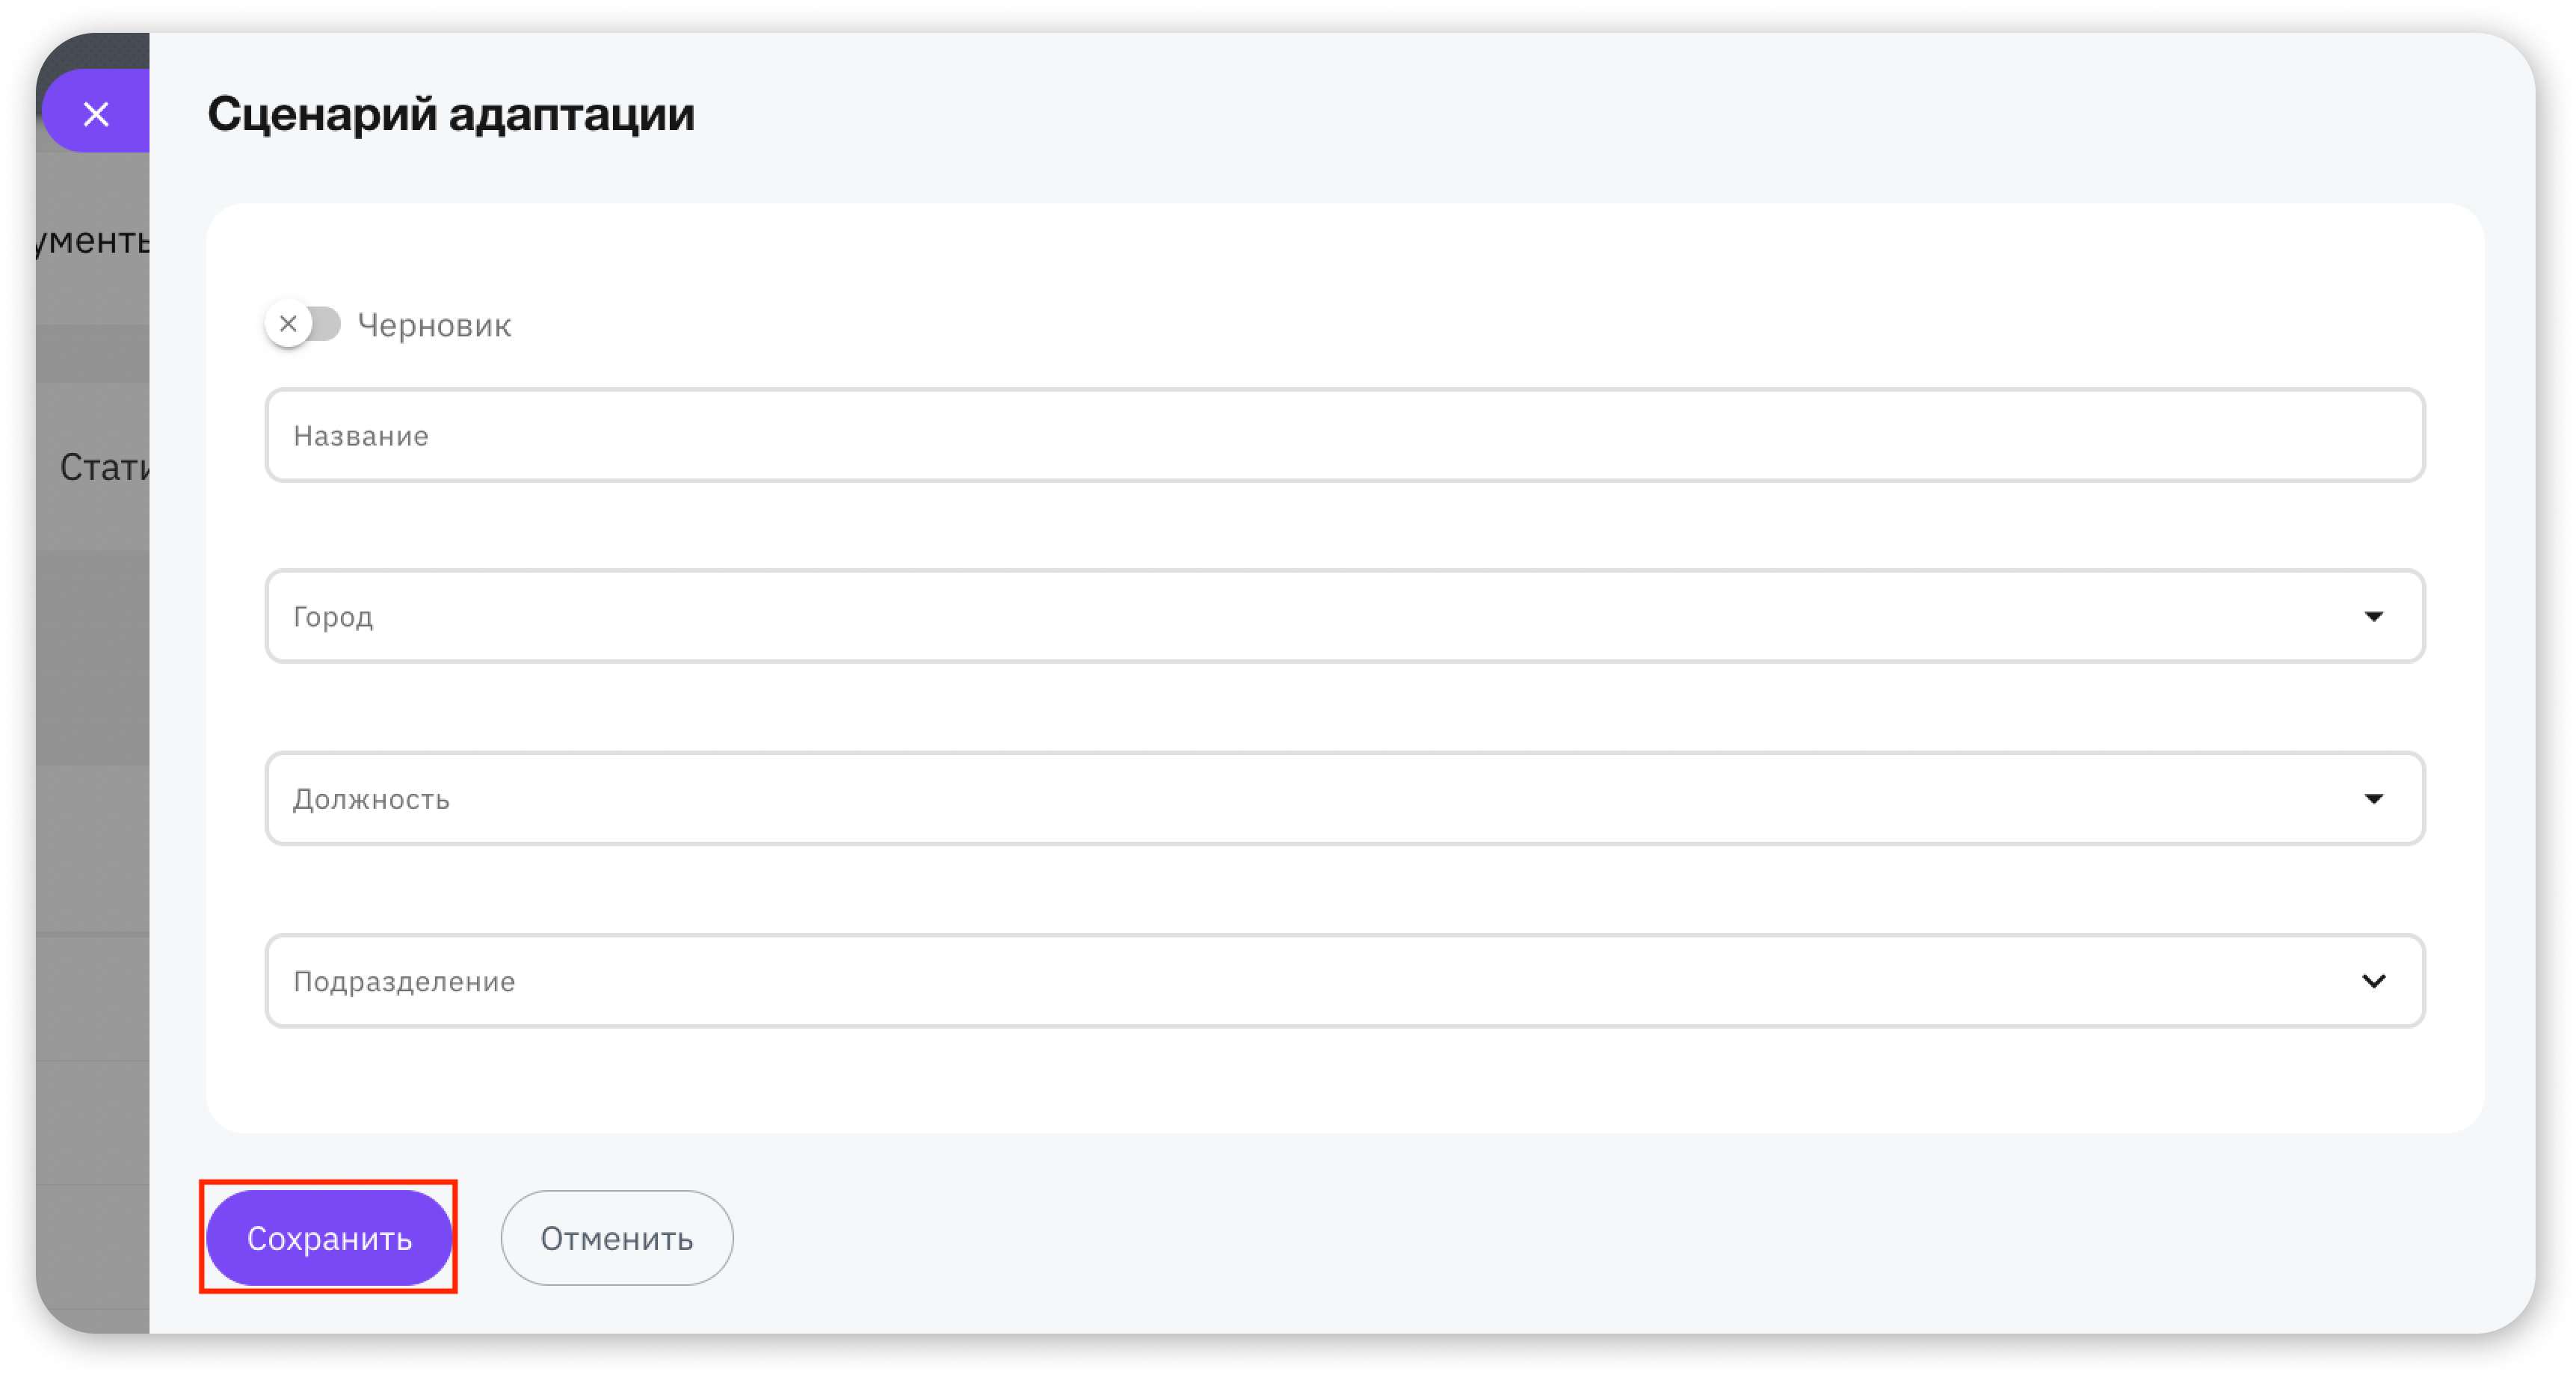Image resolution: width=2576 pixels, height=1377 pixels.
Task: Open the Город dropdown field
Action: point(1344,616)
